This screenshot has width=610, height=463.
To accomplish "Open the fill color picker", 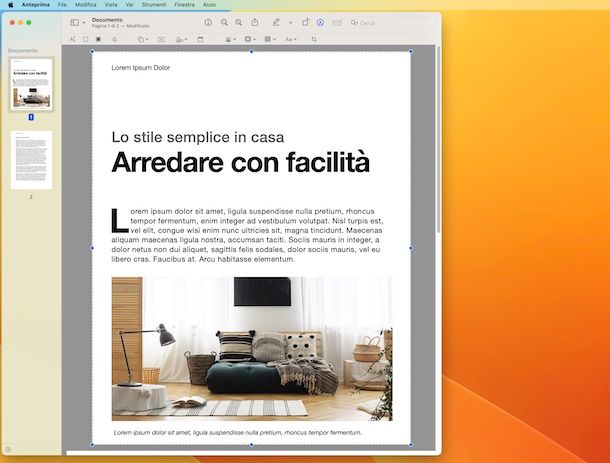I will [x=270, y=39].
